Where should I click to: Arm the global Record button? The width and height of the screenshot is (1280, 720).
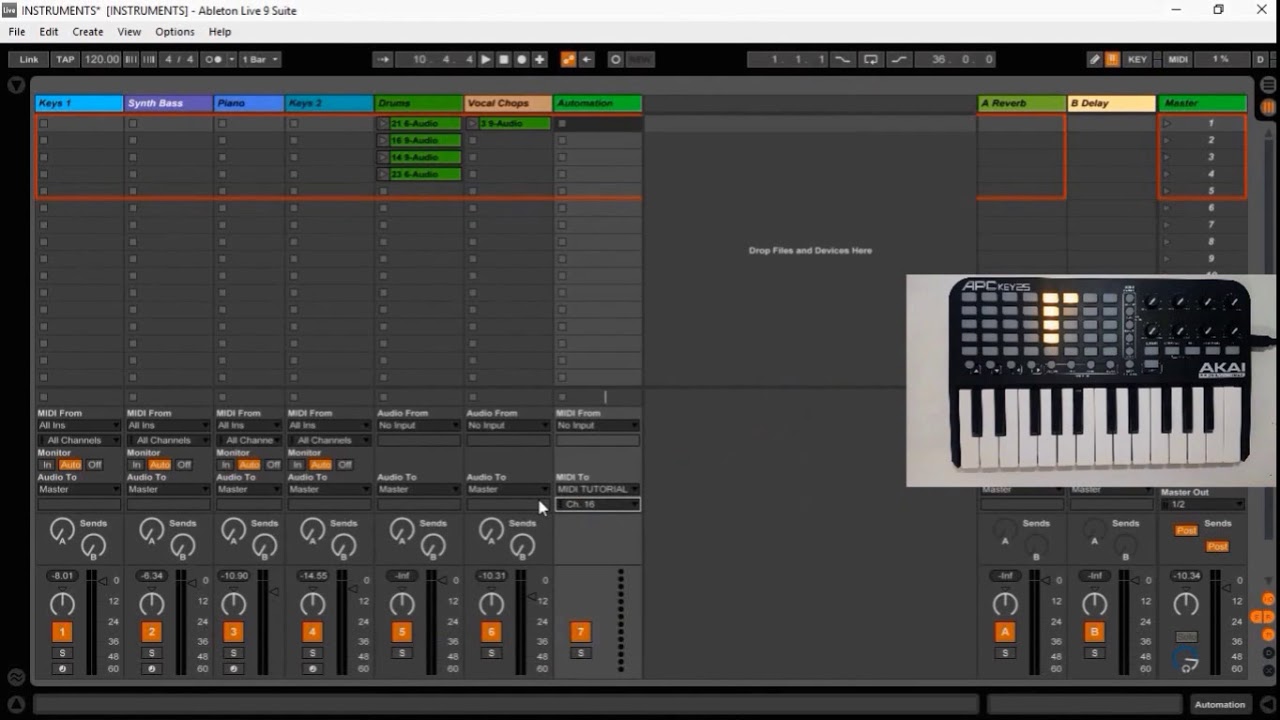[522, 59]
